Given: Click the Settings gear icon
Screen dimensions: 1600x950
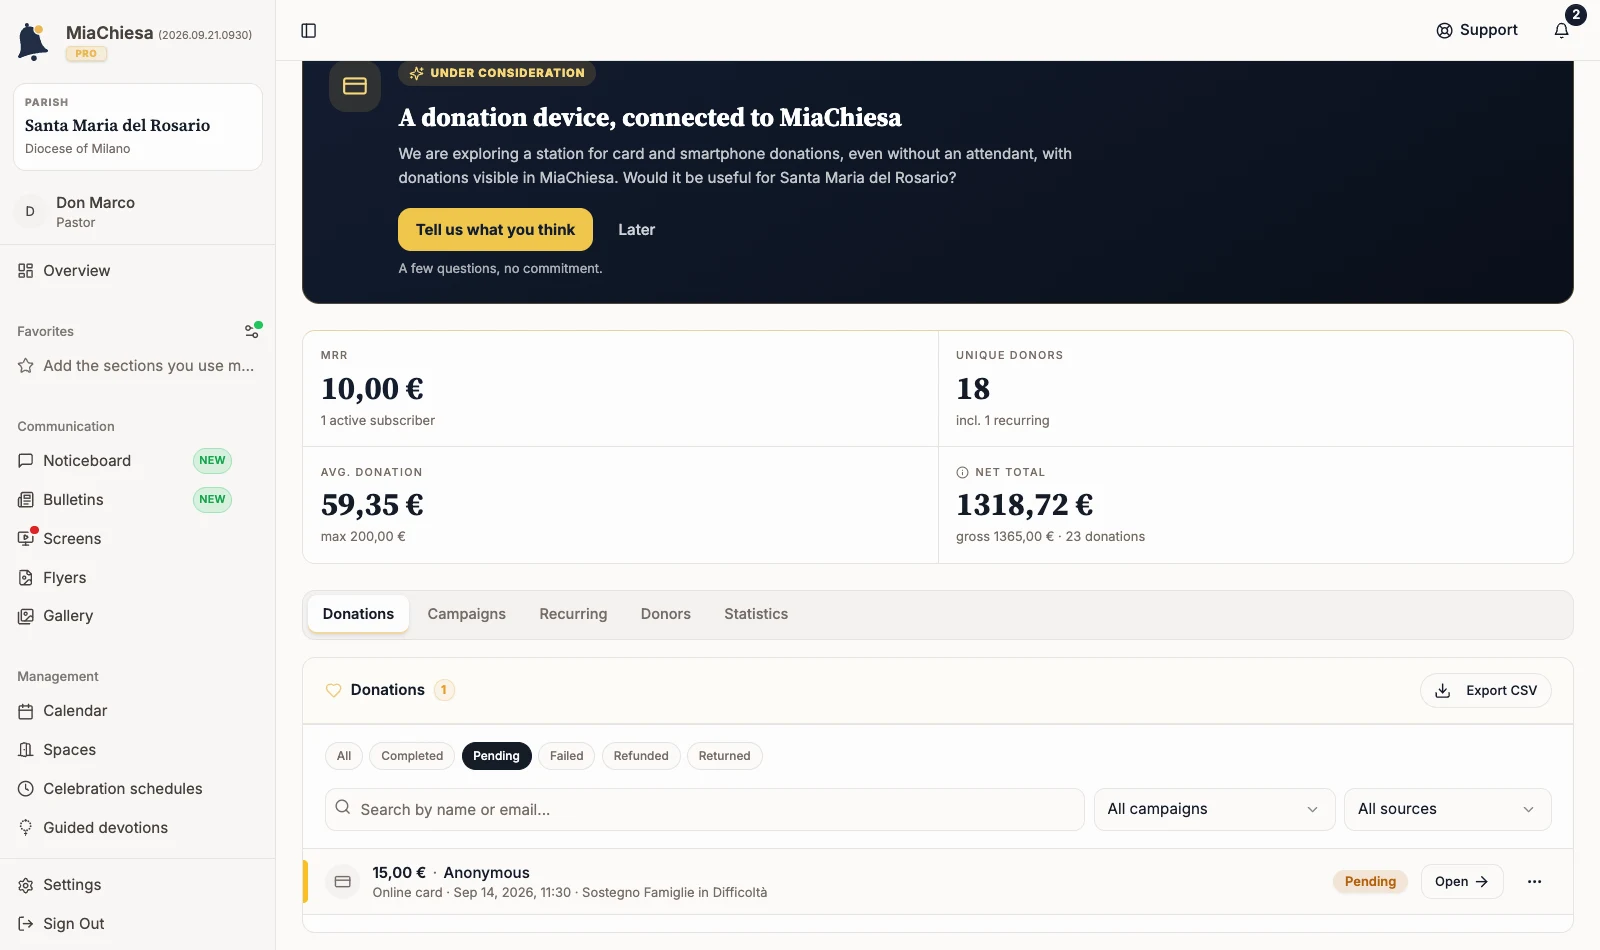Looking at the screenshot, I should point(26,885).
